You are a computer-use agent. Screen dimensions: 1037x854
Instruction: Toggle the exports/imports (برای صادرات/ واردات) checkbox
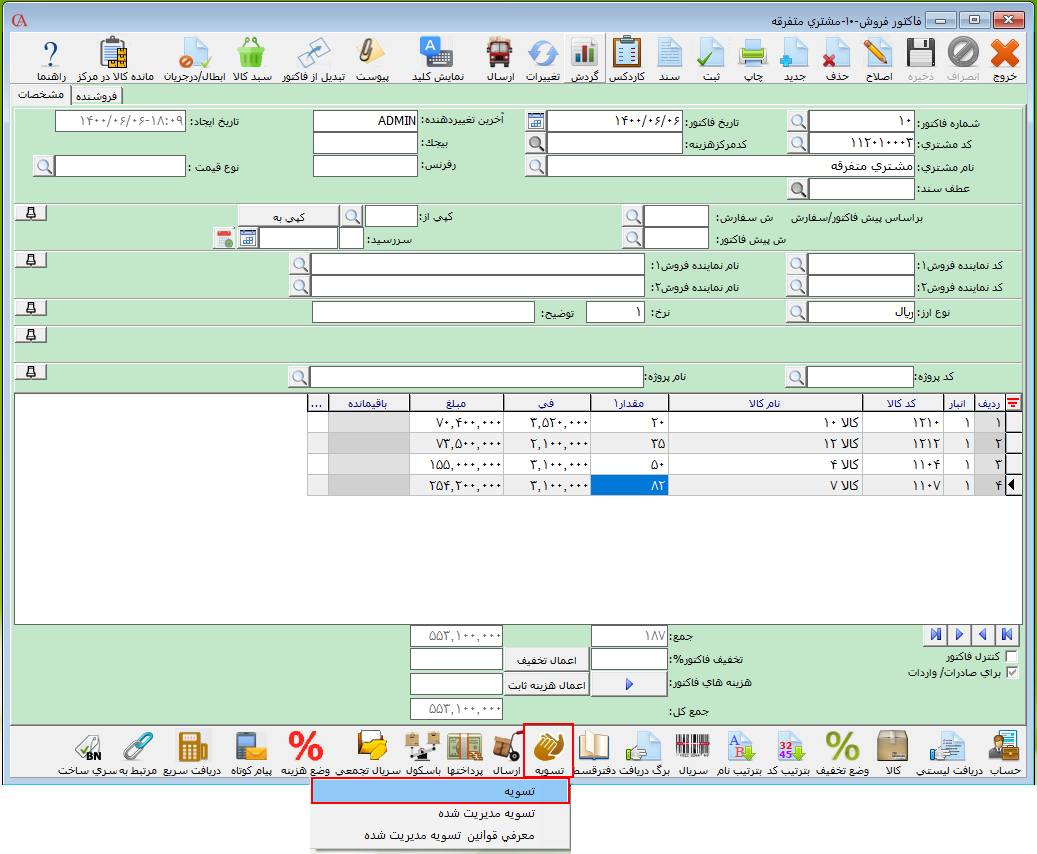(x=1011, y=673)
